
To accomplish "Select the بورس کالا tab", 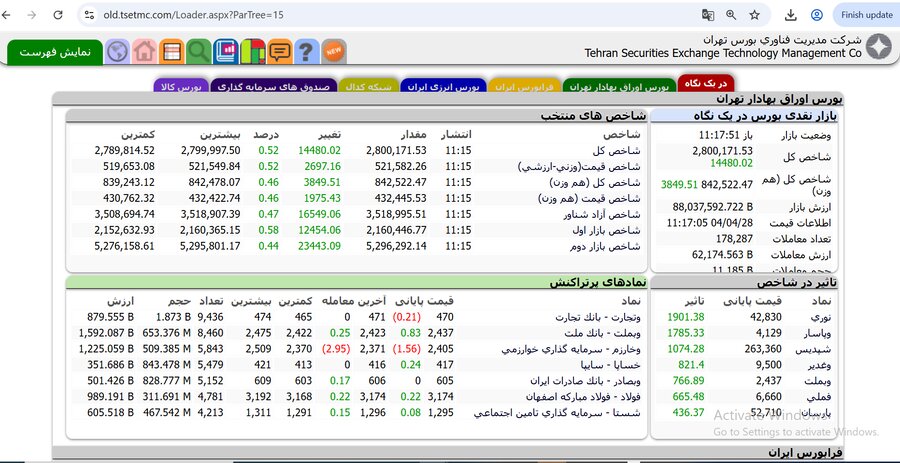I will [181, 86].
